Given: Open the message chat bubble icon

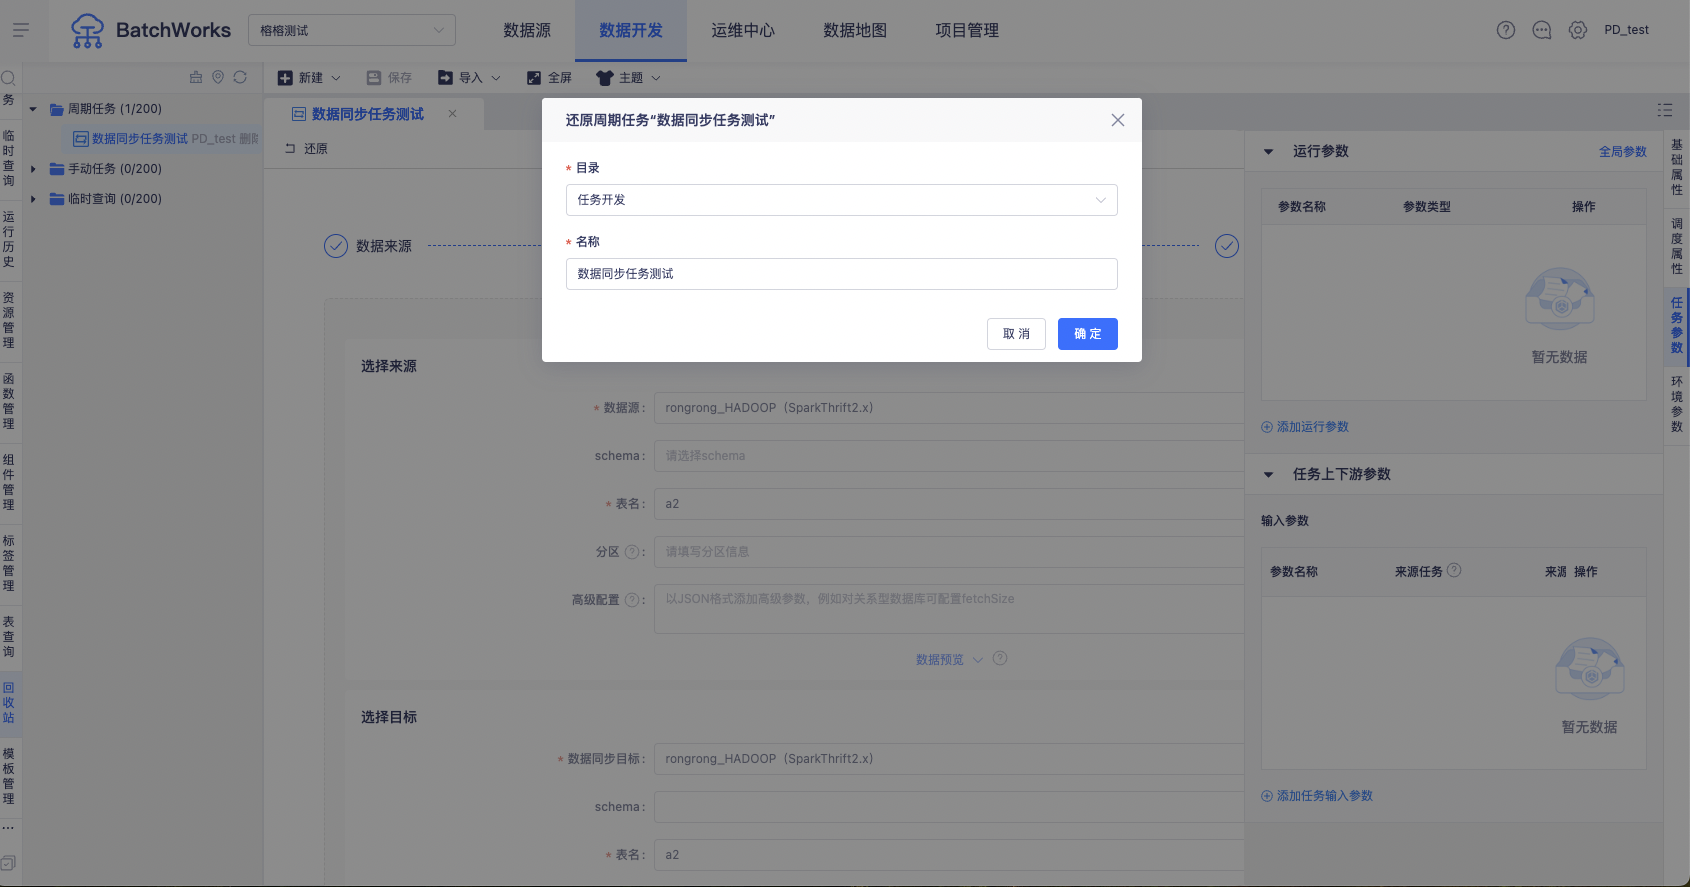Looking at the screenshot, I should coord(1542,30).
